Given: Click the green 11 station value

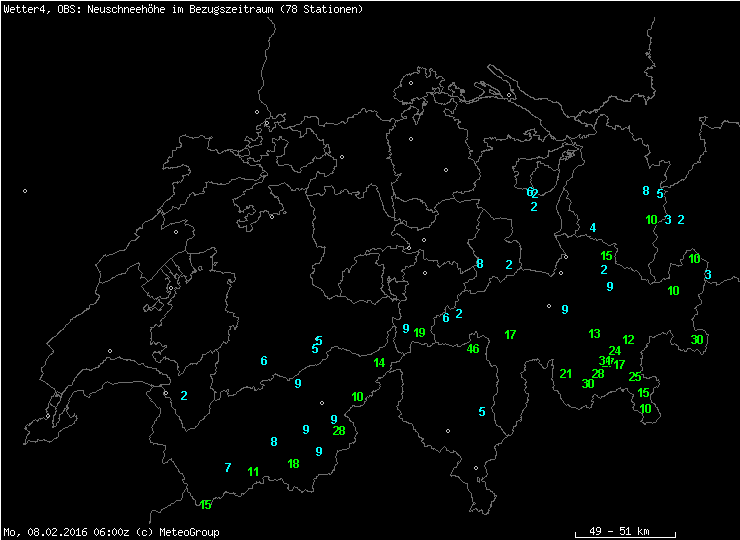Looking at the screenshot, I should point(253,472).
